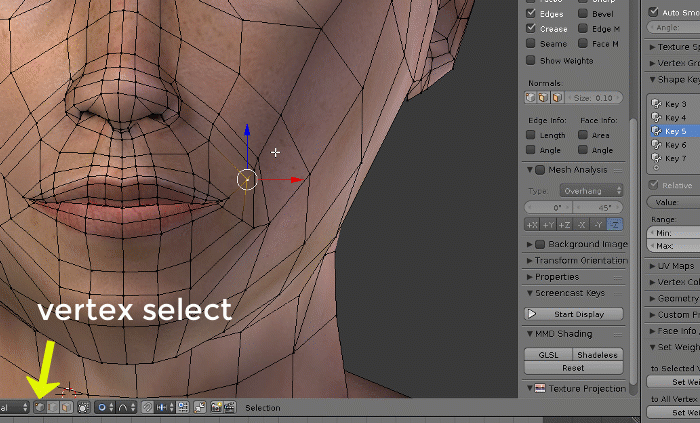This screenshot has height=423, width=700.
Task: Collapse the Mesh Analysis panel
Action: coord(530,170)
